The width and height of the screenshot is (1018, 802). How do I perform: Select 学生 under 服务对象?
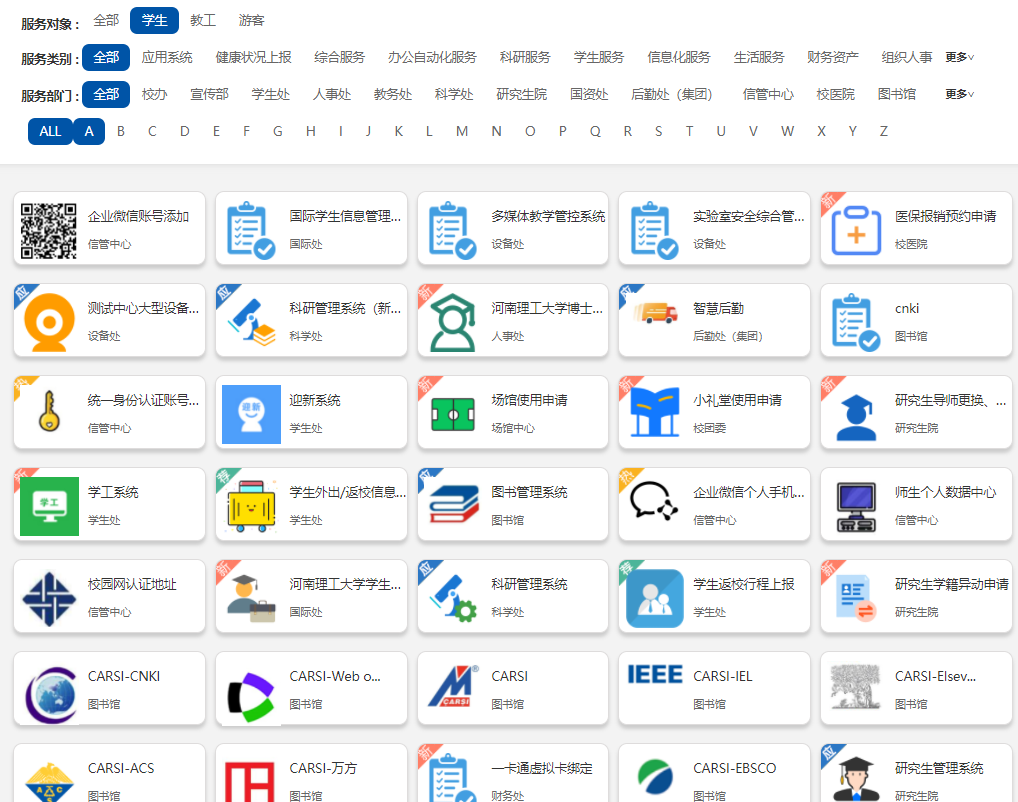tap(155, 21)
